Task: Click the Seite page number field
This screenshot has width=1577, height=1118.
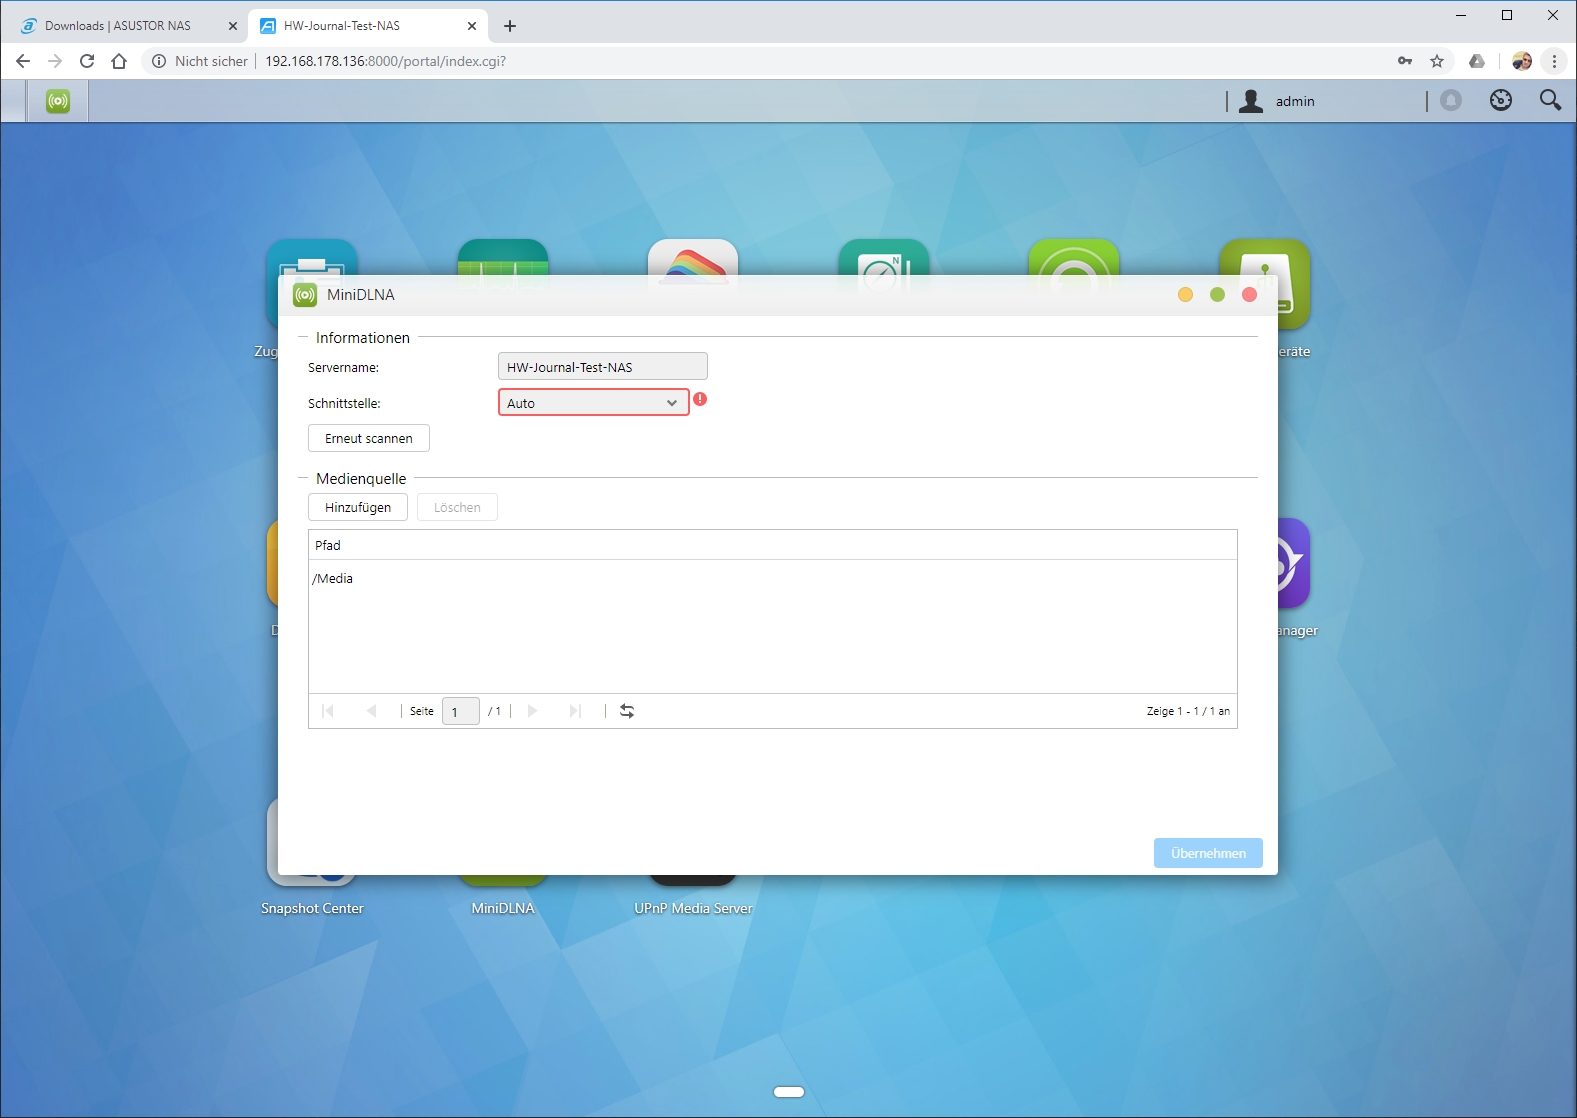Action: click(x=461, y=711)
